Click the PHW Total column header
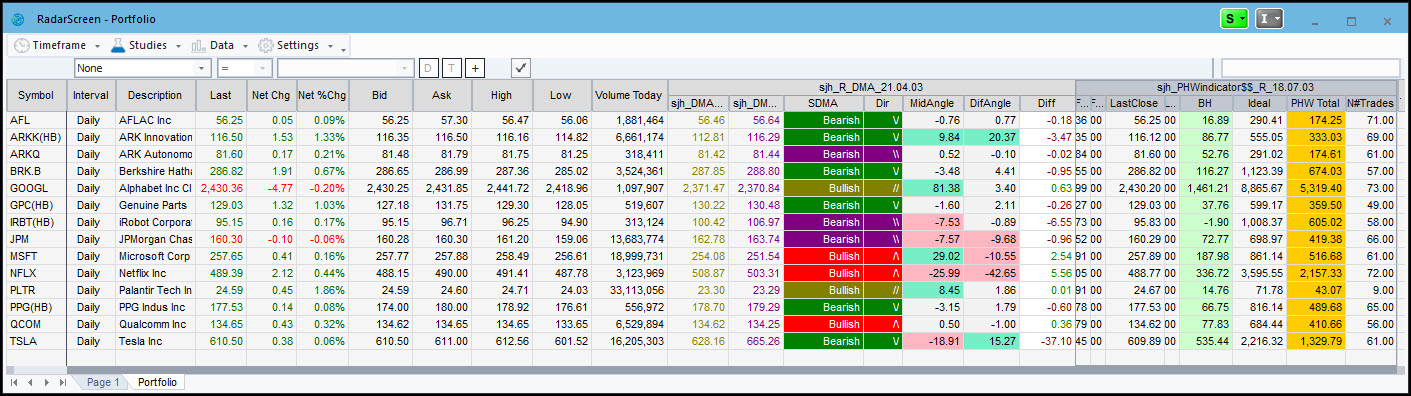The height and width of the screenshot is (396, 1411). point(1316,103)
